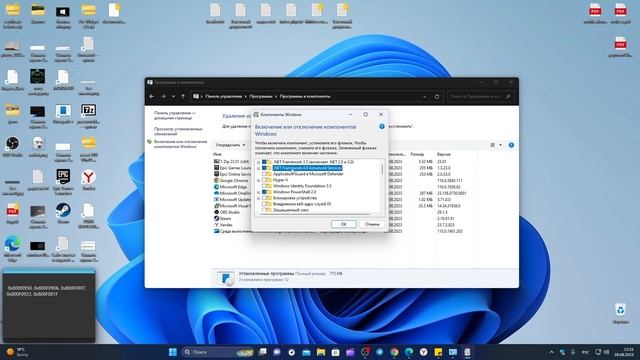The height and width of the screenshot is (360, 640).
Task: Tick the .NET Framework 3.5 checkbox
Action: coord(264,162)
